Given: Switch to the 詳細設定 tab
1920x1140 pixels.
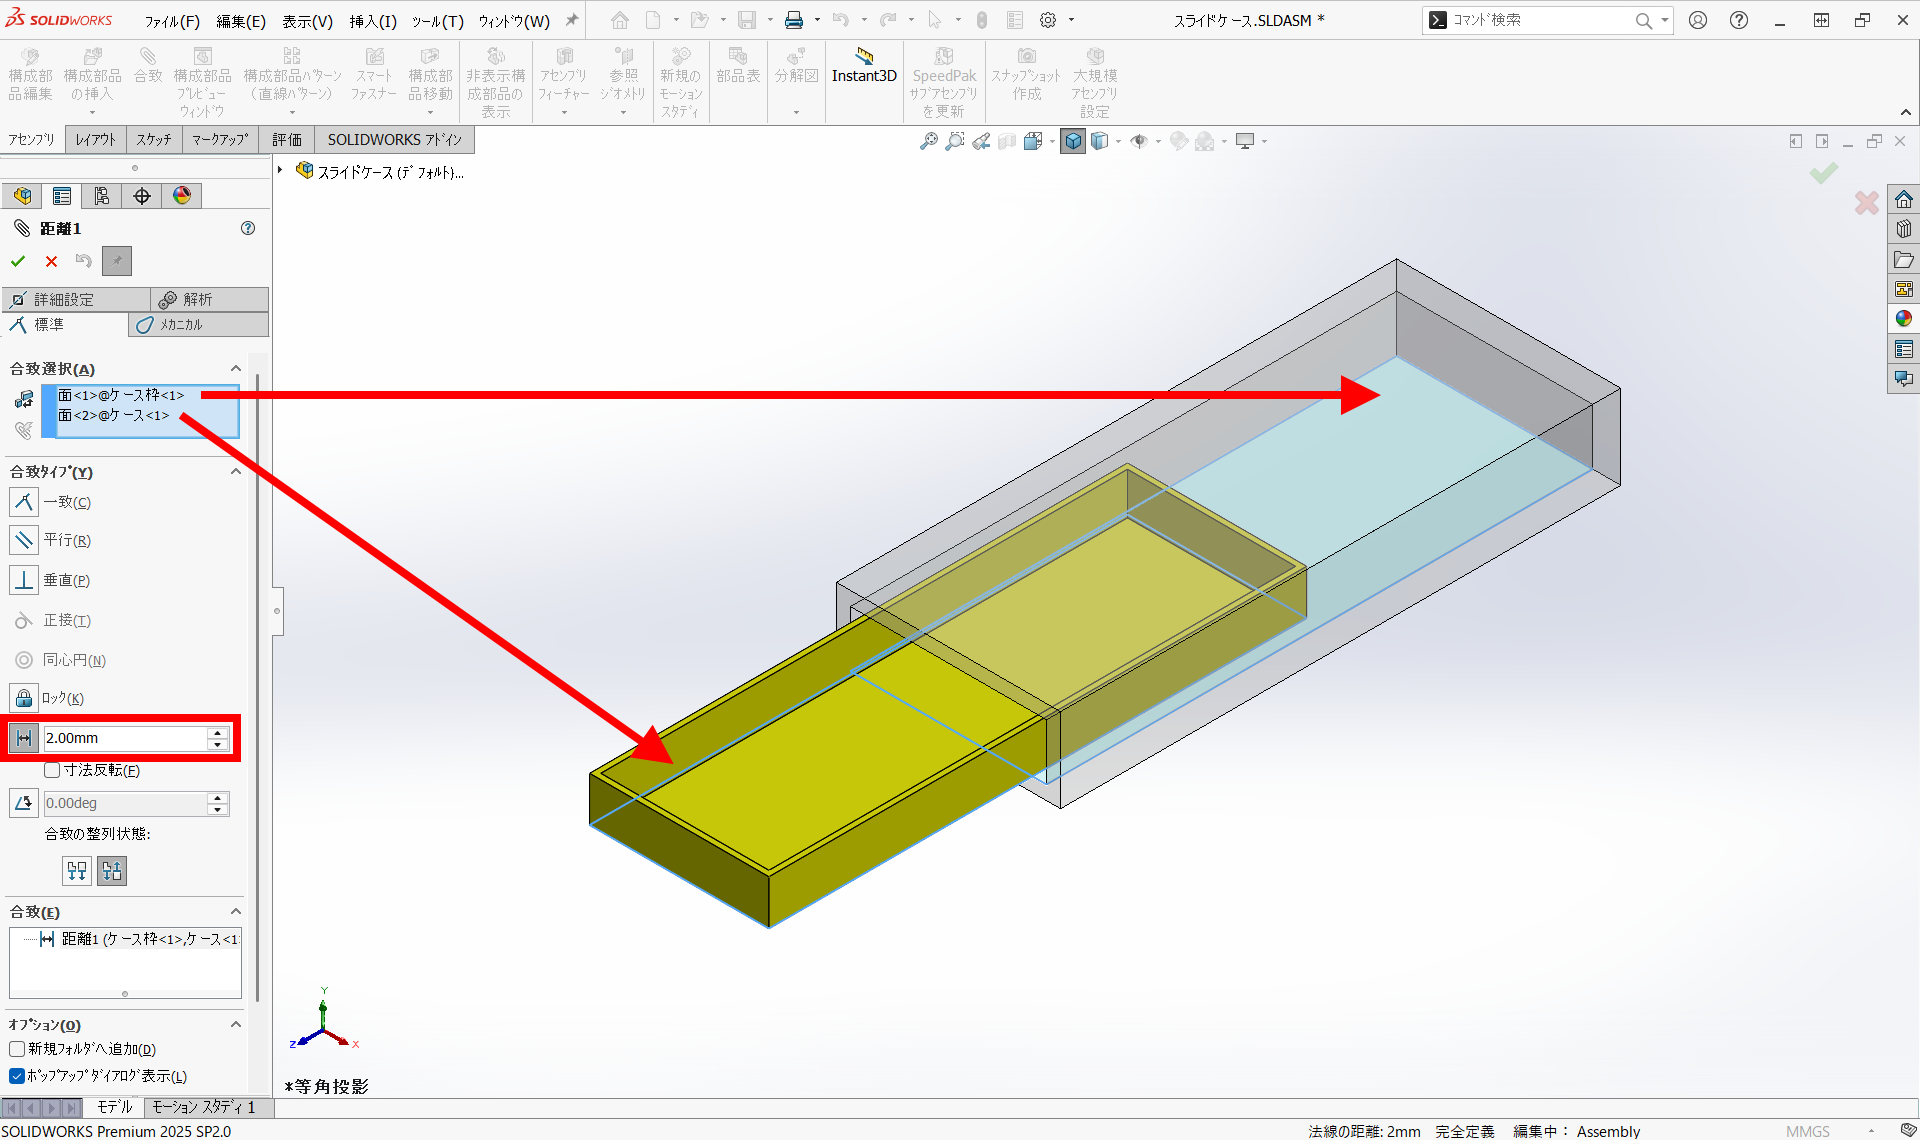Looking at the screenshot, I should tap(75, 299).
